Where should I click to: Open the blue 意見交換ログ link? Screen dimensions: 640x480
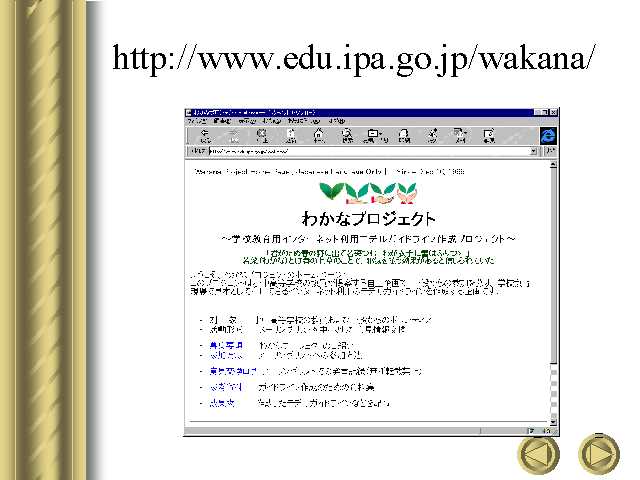[233, 371]
